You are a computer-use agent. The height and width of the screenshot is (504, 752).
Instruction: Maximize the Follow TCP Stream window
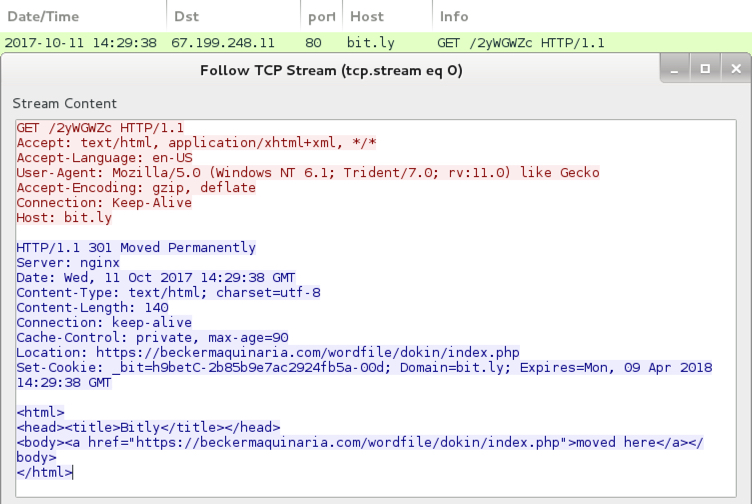(705, 69)
